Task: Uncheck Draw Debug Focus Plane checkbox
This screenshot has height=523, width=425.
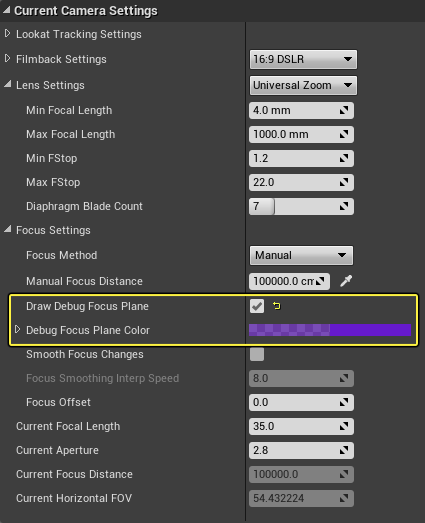Action: 257,306
